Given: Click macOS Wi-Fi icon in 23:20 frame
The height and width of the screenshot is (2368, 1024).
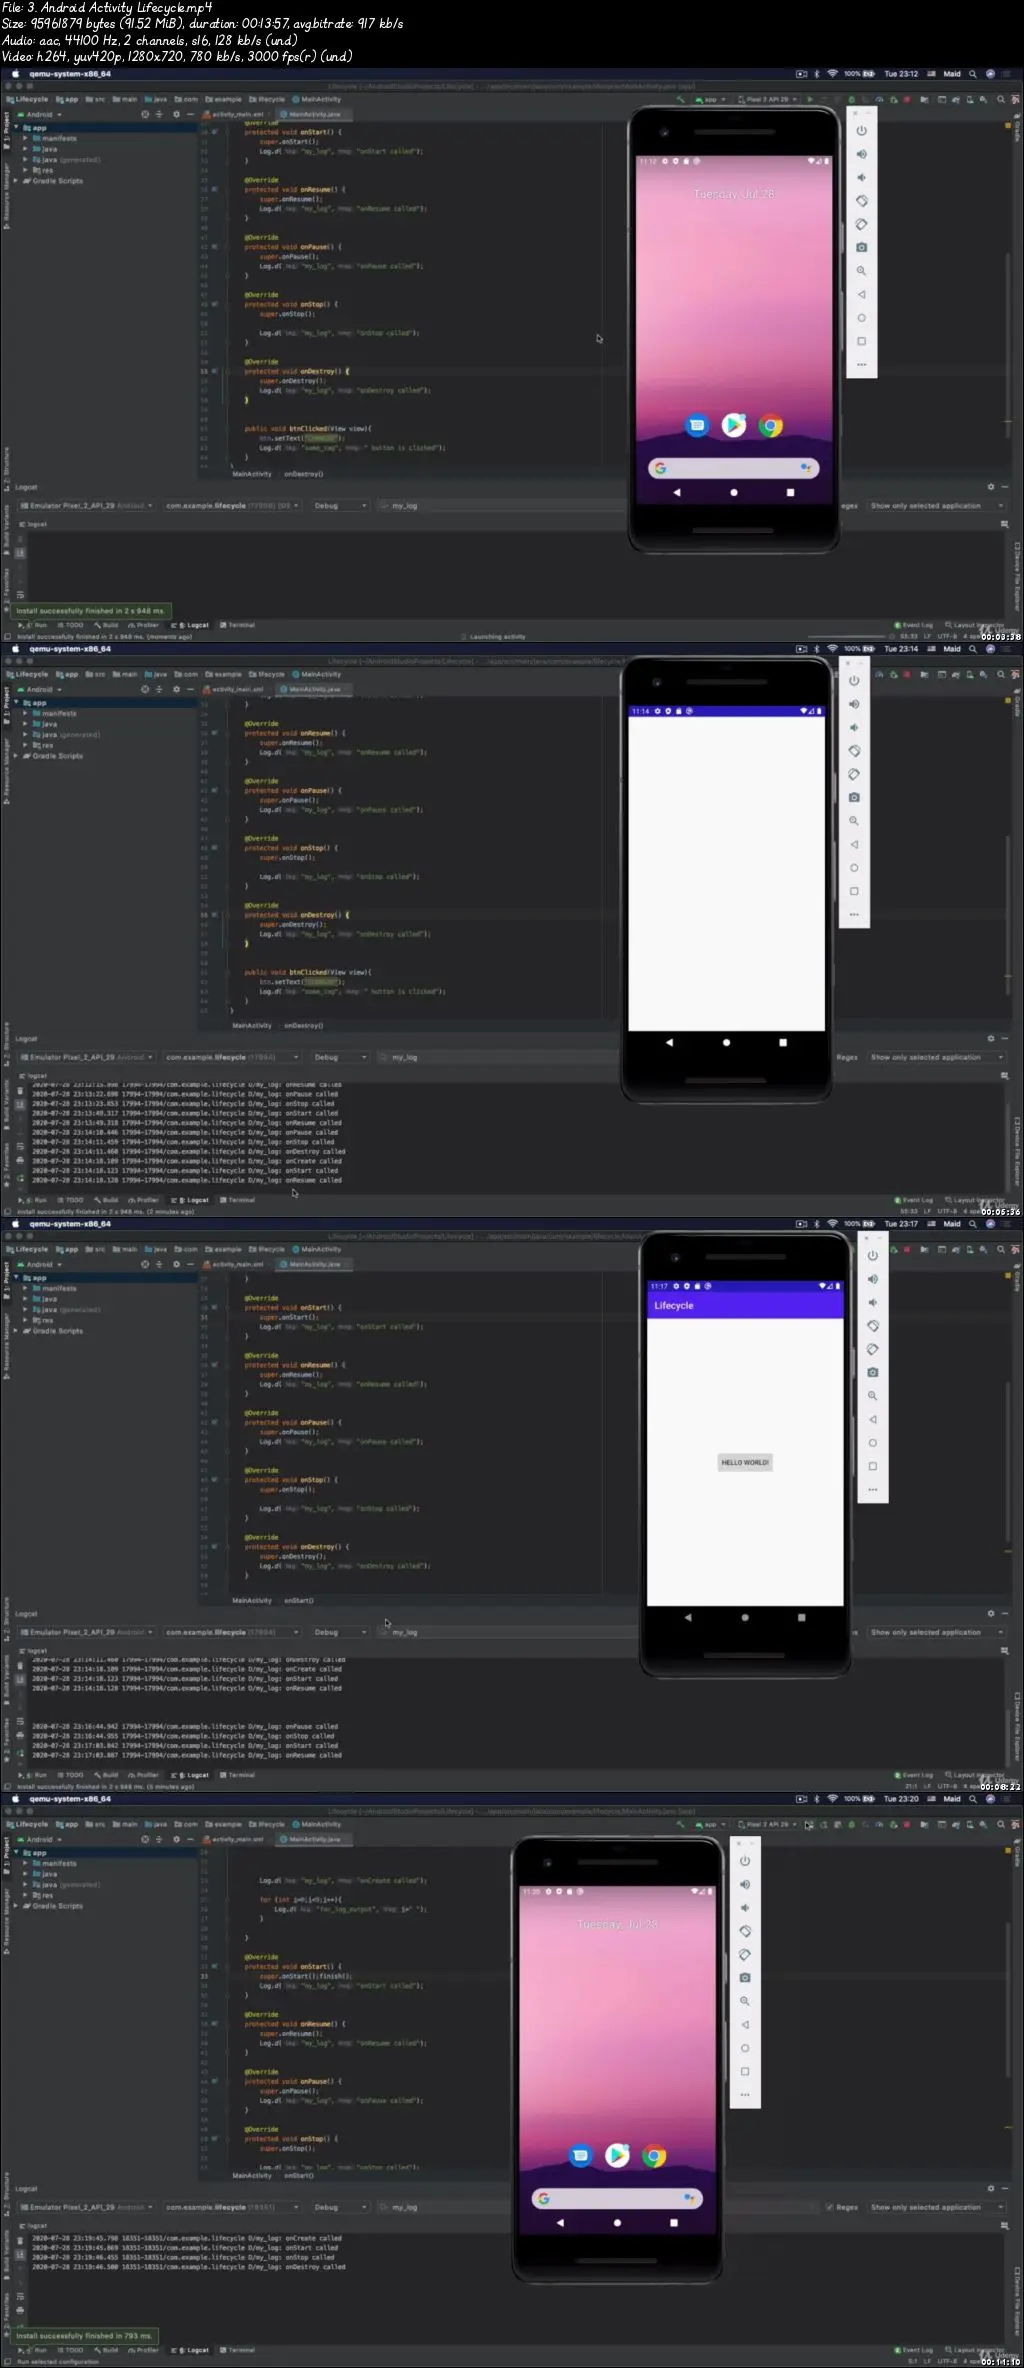Looking at the screenshot, I should (x=832, y=1799).
